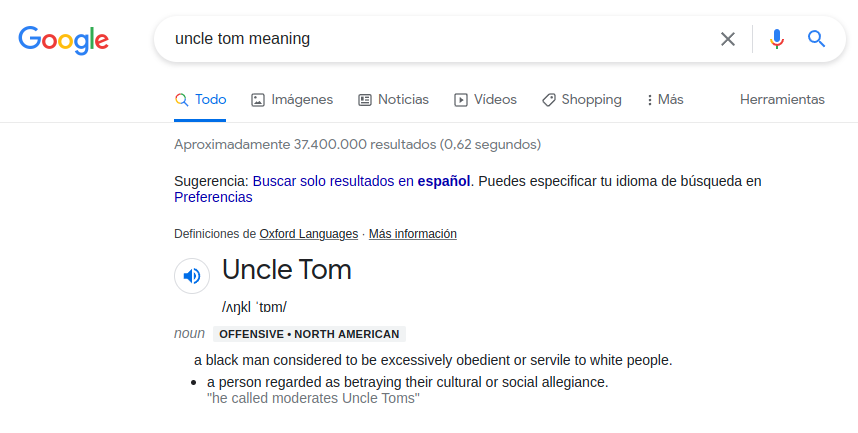Click the Más información link
The image size is (858, 433).
click(x=413, y=234)
